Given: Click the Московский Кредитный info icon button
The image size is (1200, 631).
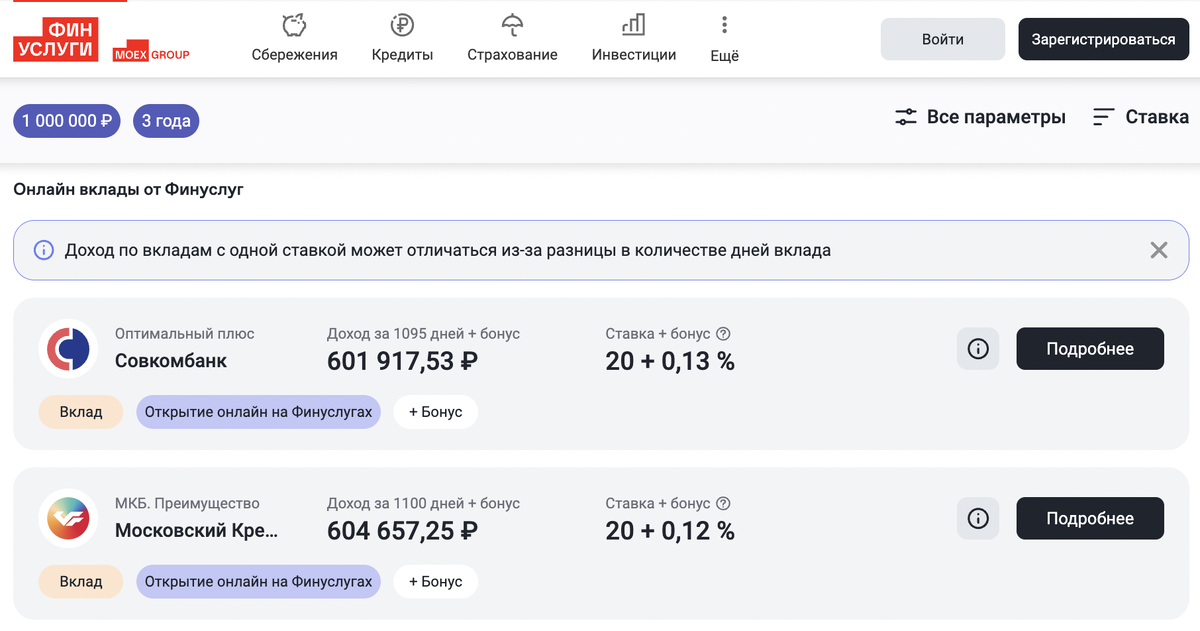Looking at the screenshot, I should (x=978, y=519).
